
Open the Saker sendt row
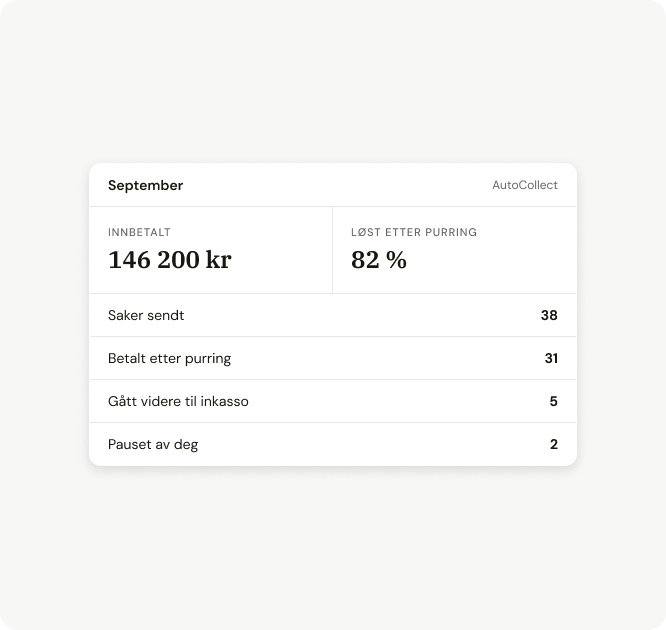click(333, 315)
